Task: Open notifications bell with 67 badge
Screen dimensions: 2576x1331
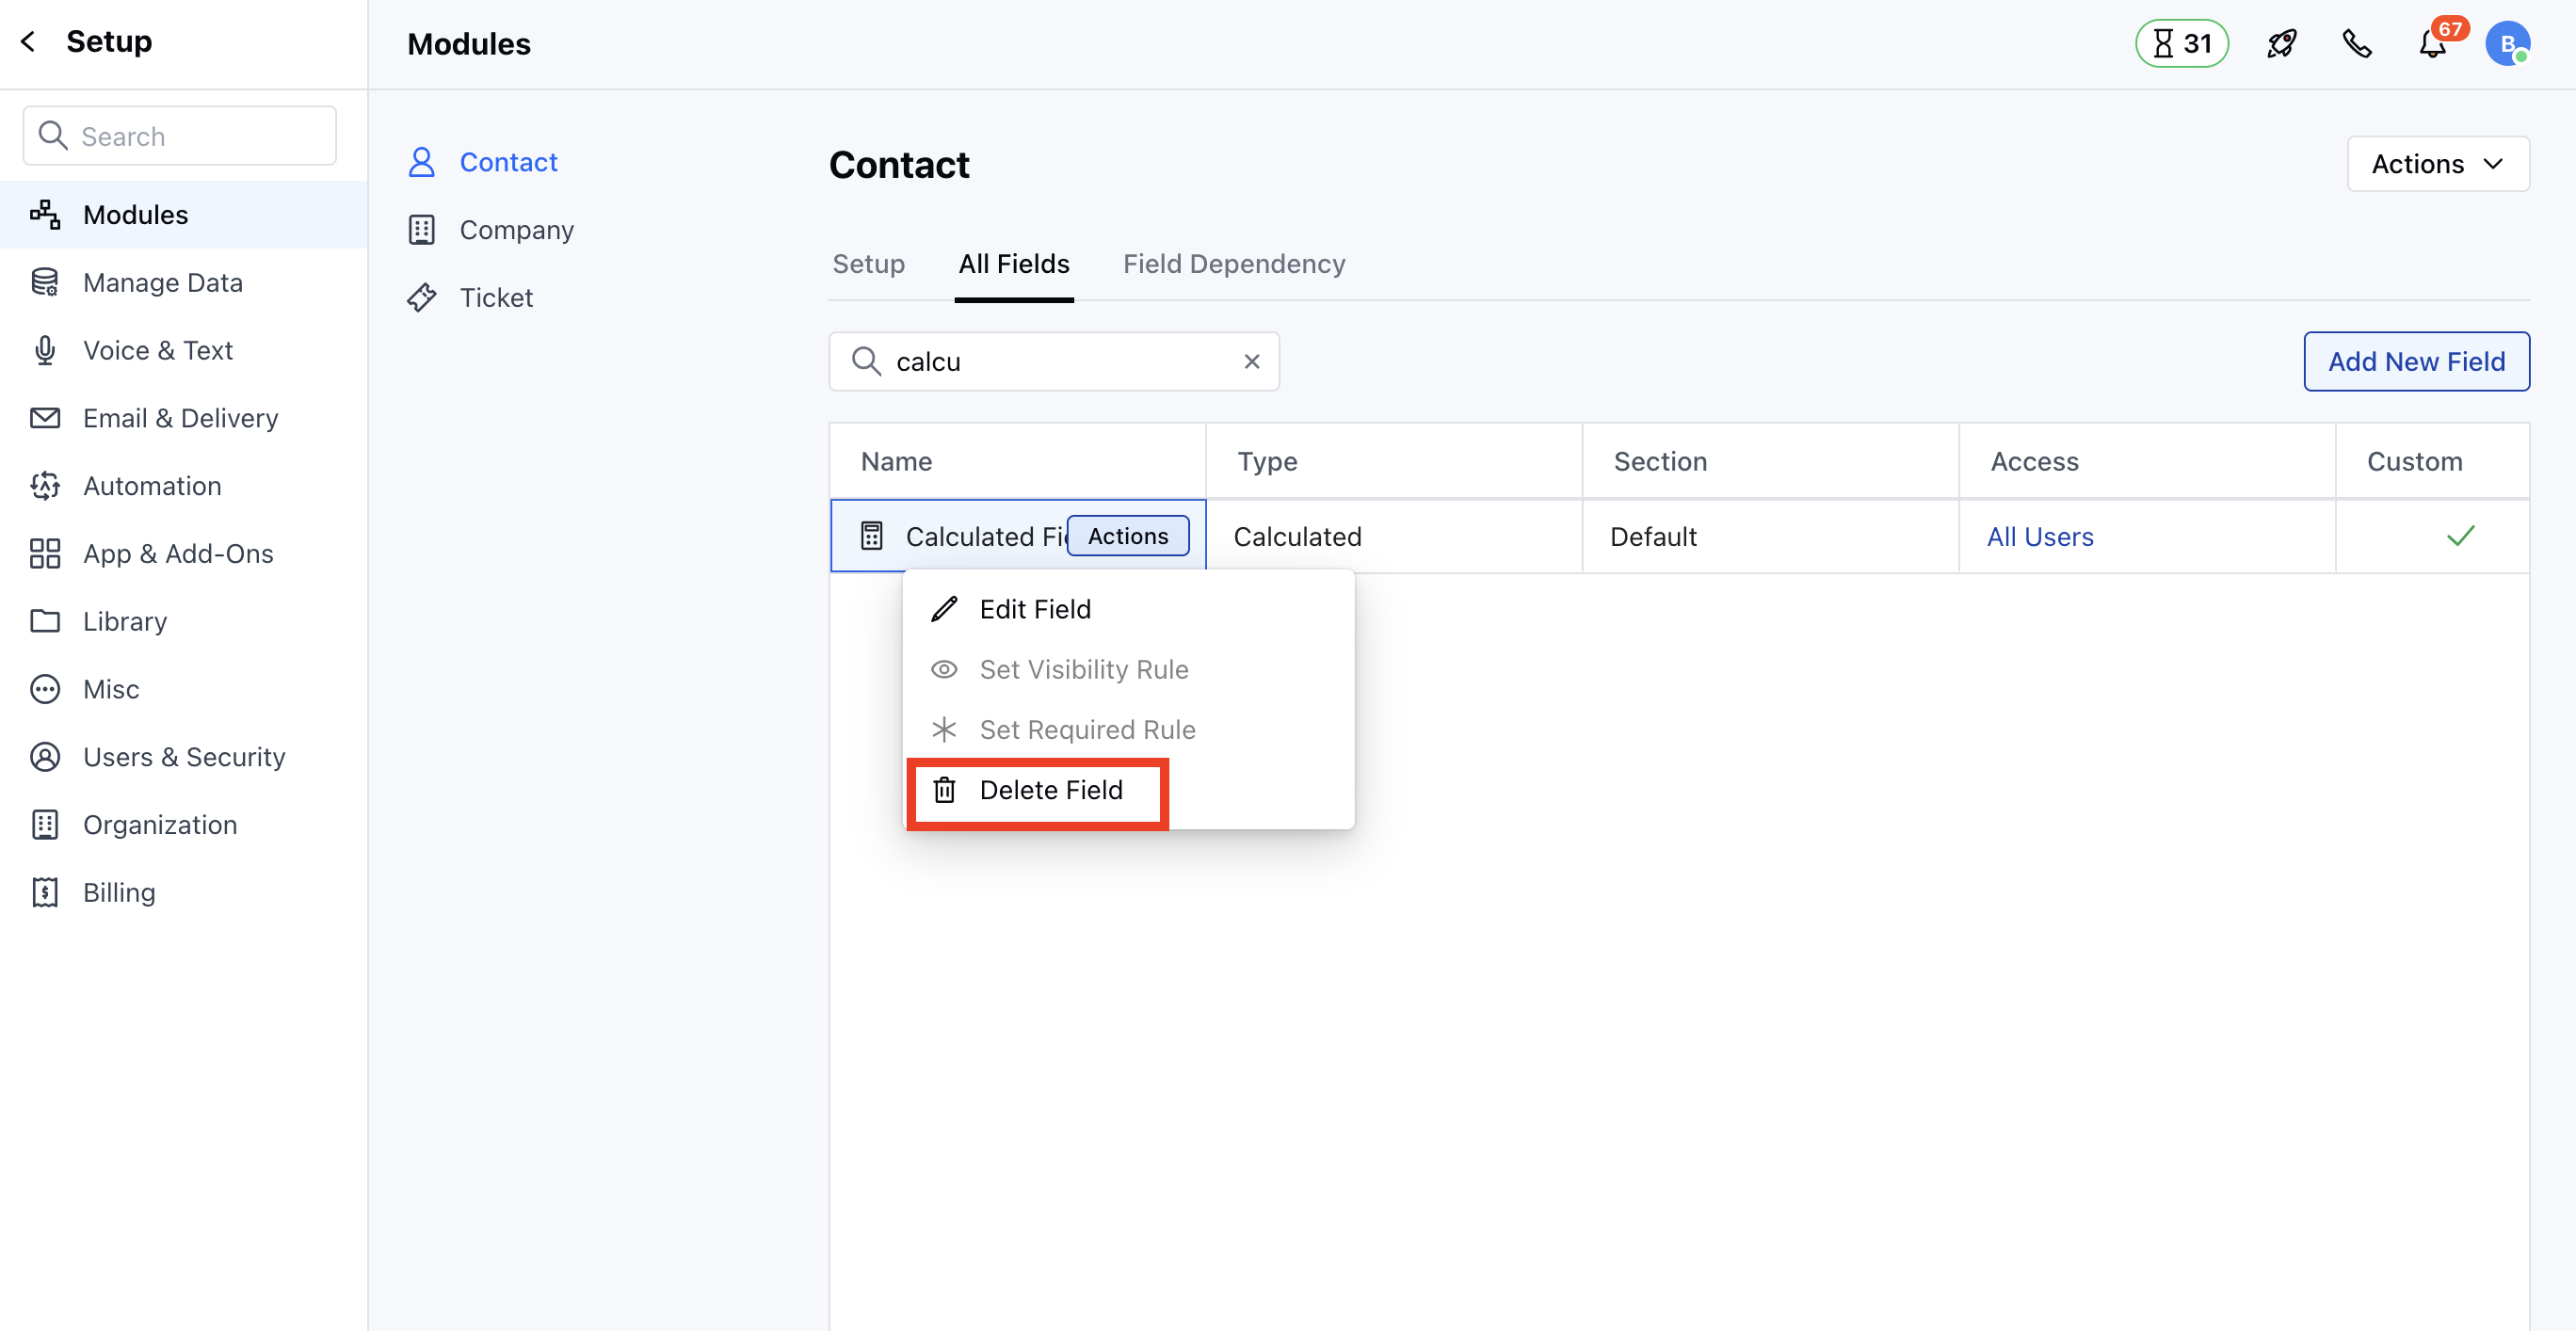Action: (x=2432, y=44)
